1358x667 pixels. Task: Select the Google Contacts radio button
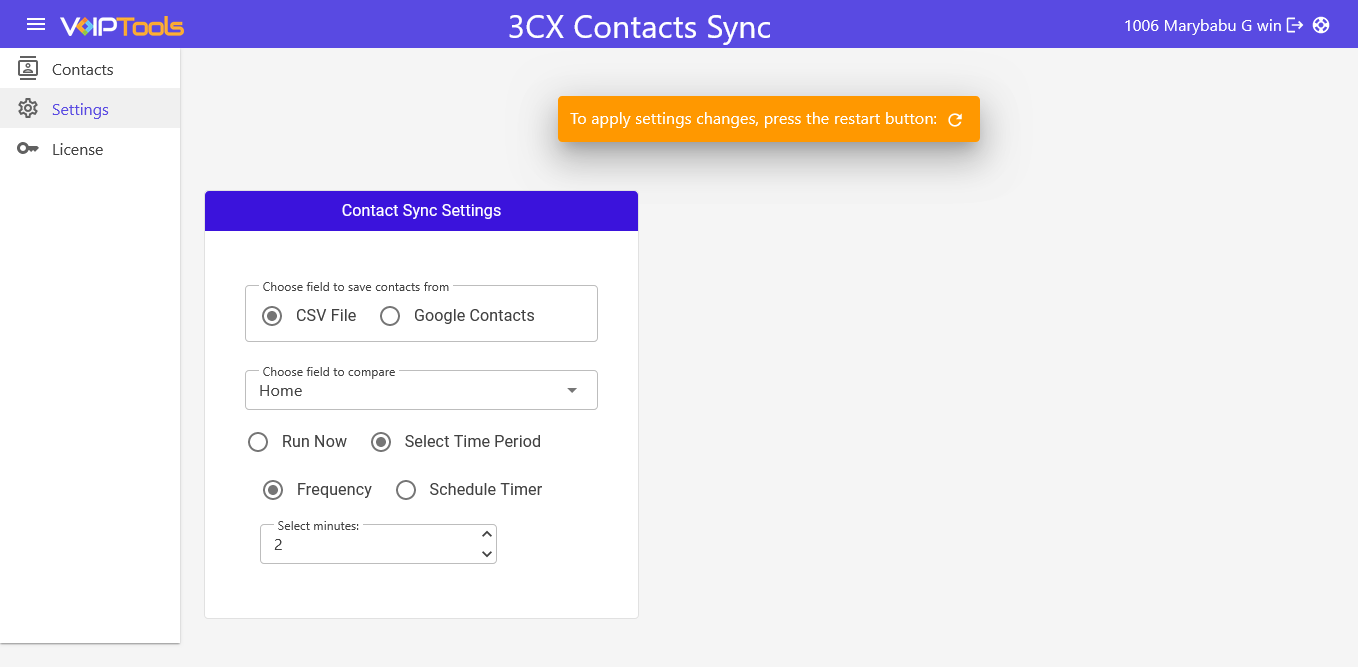click(x=390, y=315)
